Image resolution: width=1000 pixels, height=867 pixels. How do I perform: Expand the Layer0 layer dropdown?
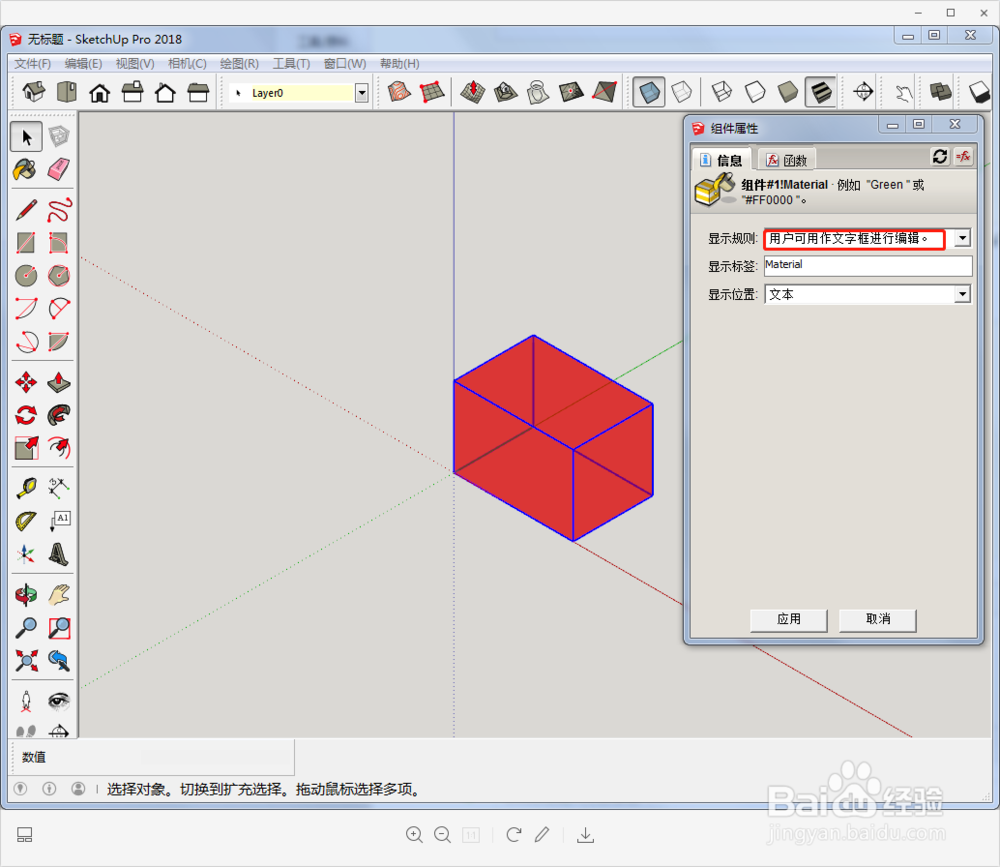coord(362,93)
